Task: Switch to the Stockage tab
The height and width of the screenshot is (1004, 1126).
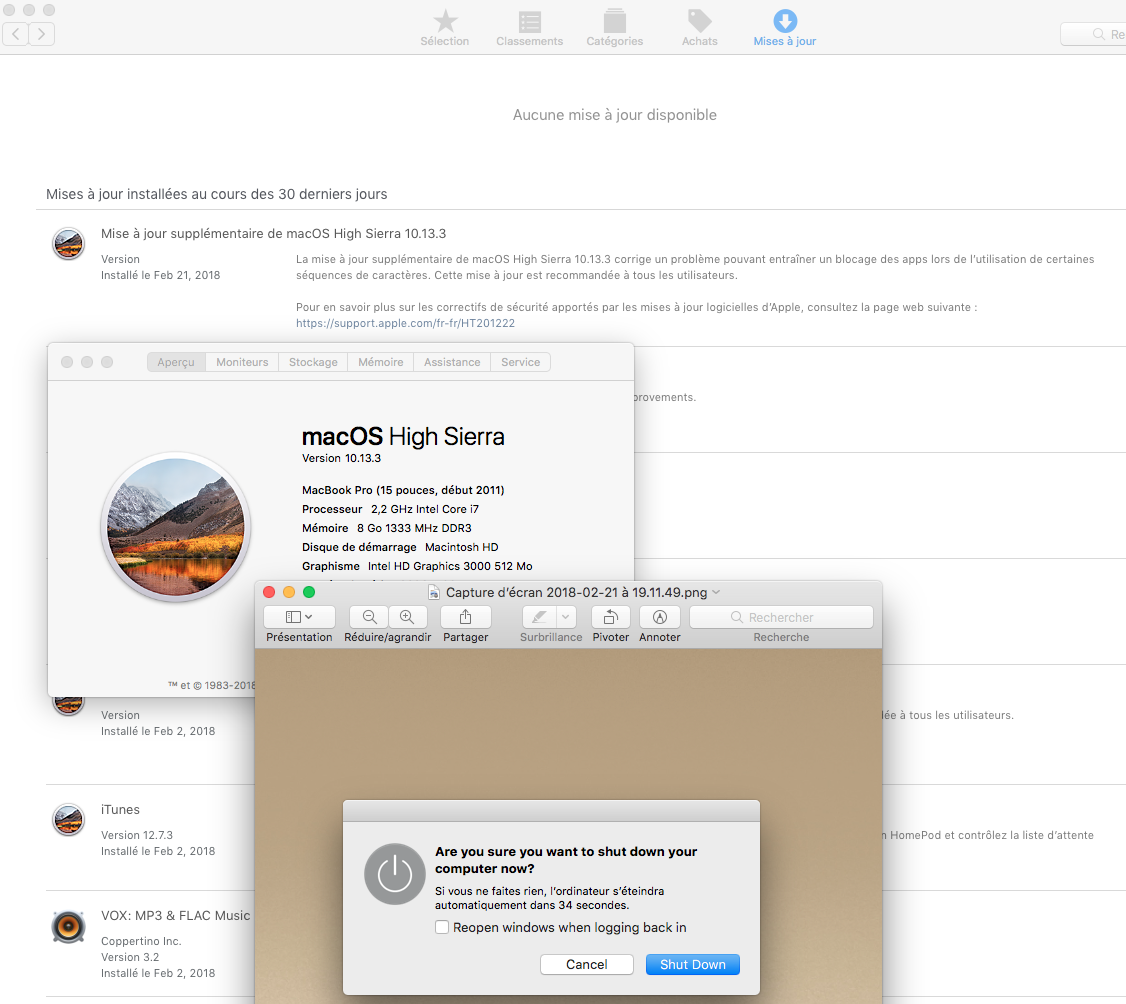Action: click(313, 362)
